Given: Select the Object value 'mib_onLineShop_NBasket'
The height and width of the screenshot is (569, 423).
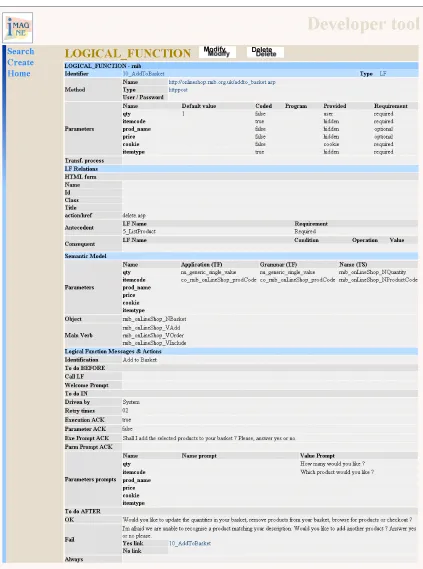Looking at the screenshot, I should [154, 319].
